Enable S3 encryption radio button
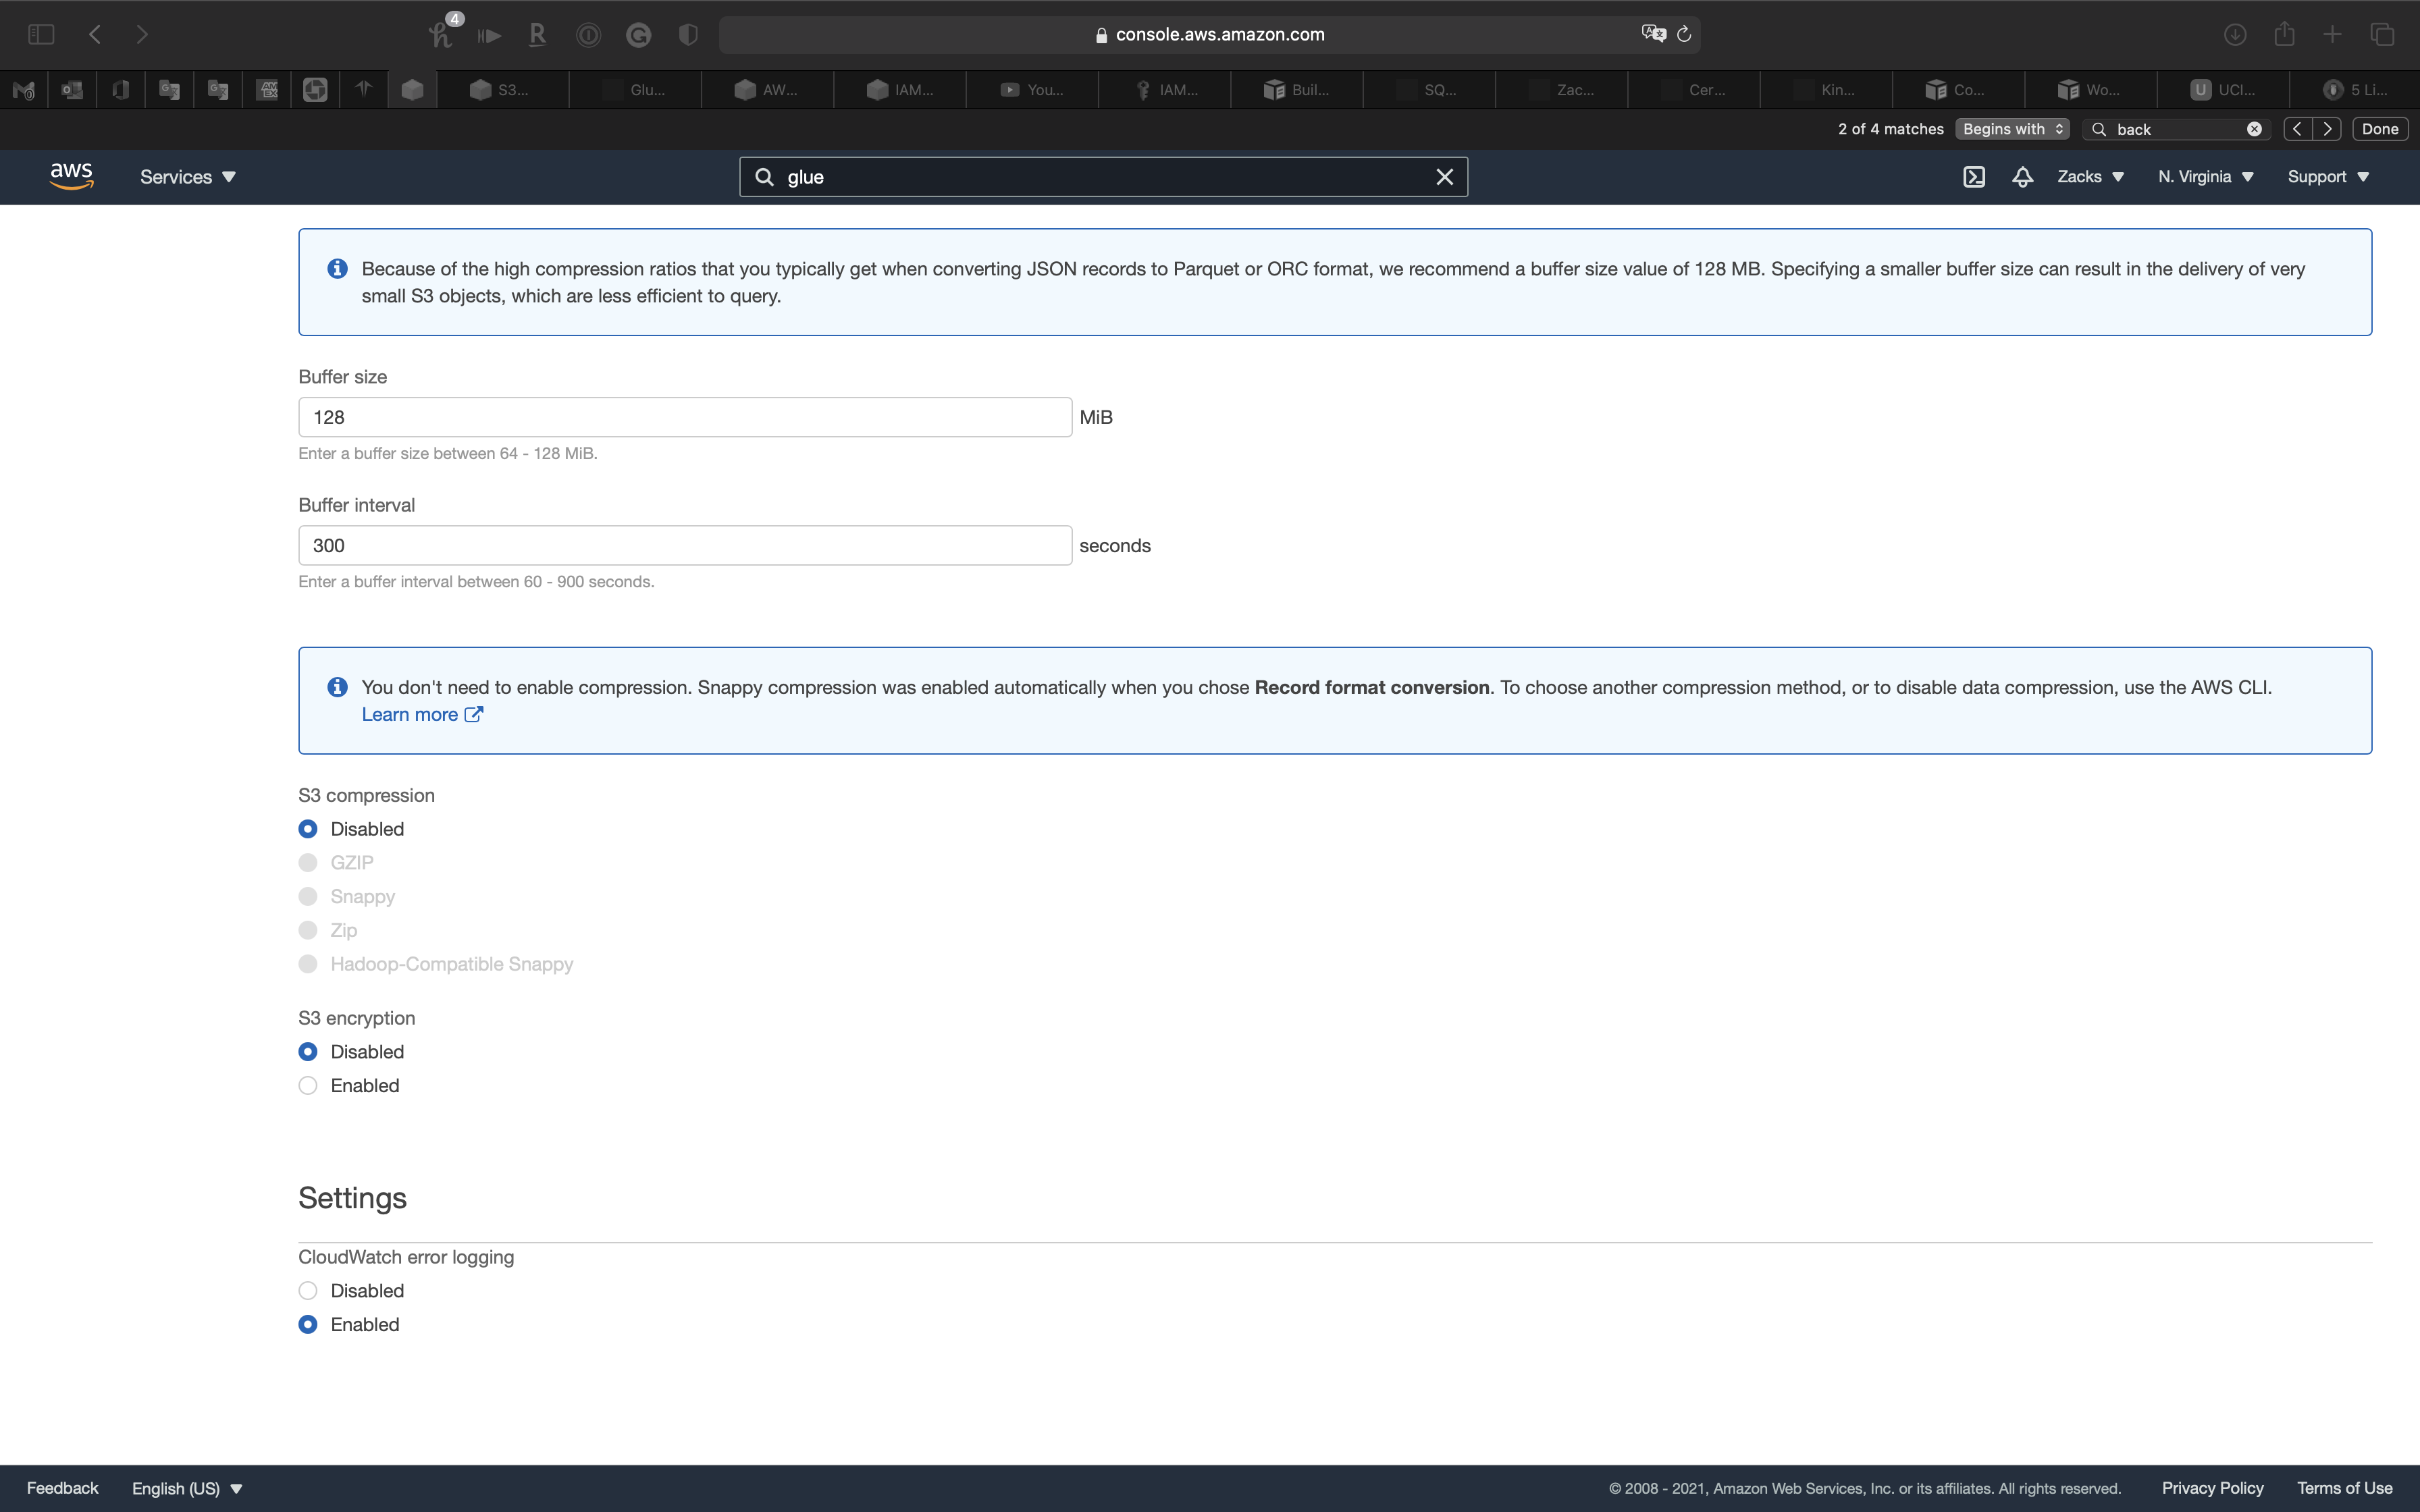2420x1512 pixels. pos(308,1086)
